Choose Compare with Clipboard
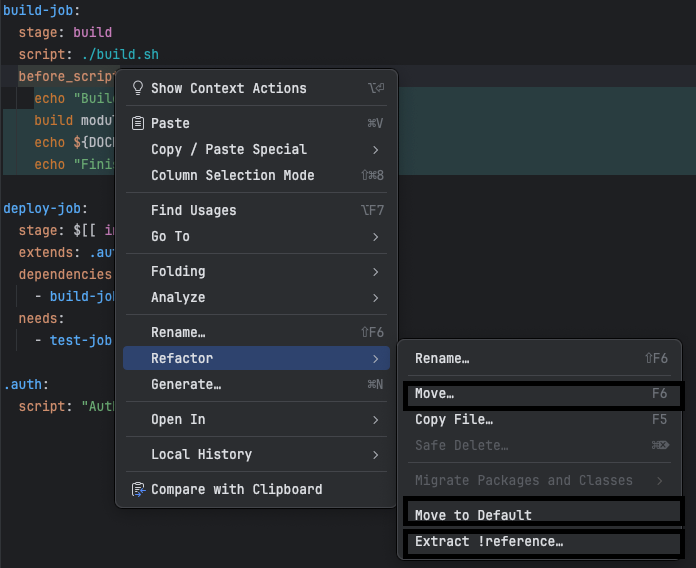Screen dimensions: 696x568 click(257, 489)
